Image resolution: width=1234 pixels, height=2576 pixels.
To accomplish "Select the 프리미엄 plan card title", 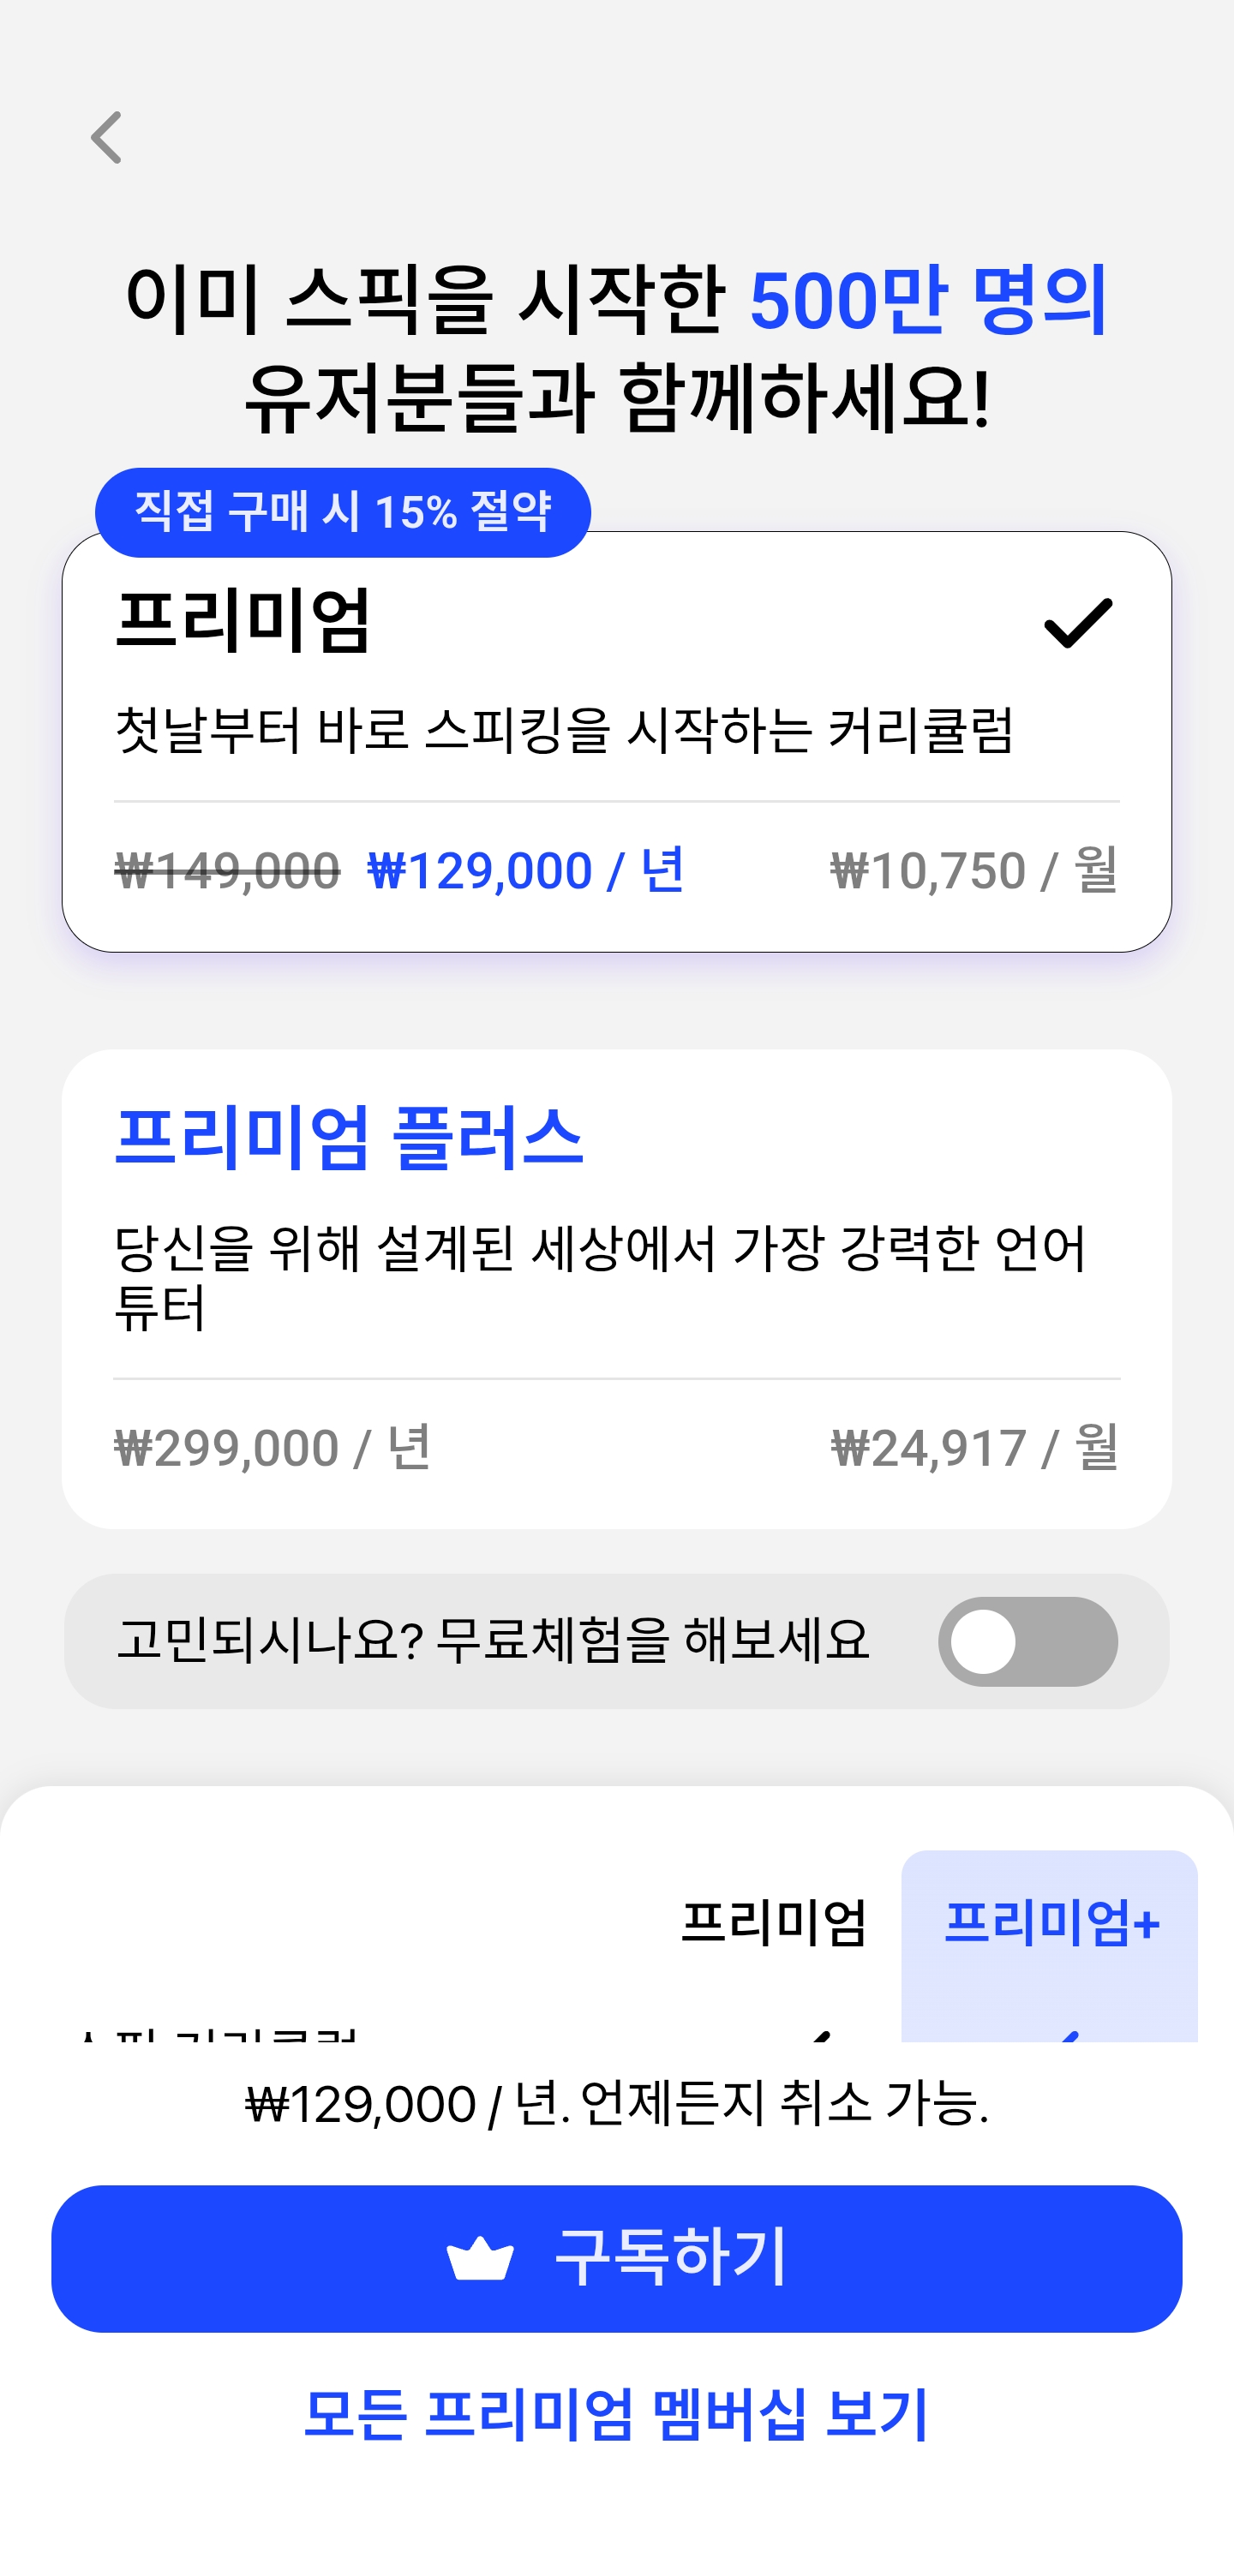I will click(x=243, y=621).
